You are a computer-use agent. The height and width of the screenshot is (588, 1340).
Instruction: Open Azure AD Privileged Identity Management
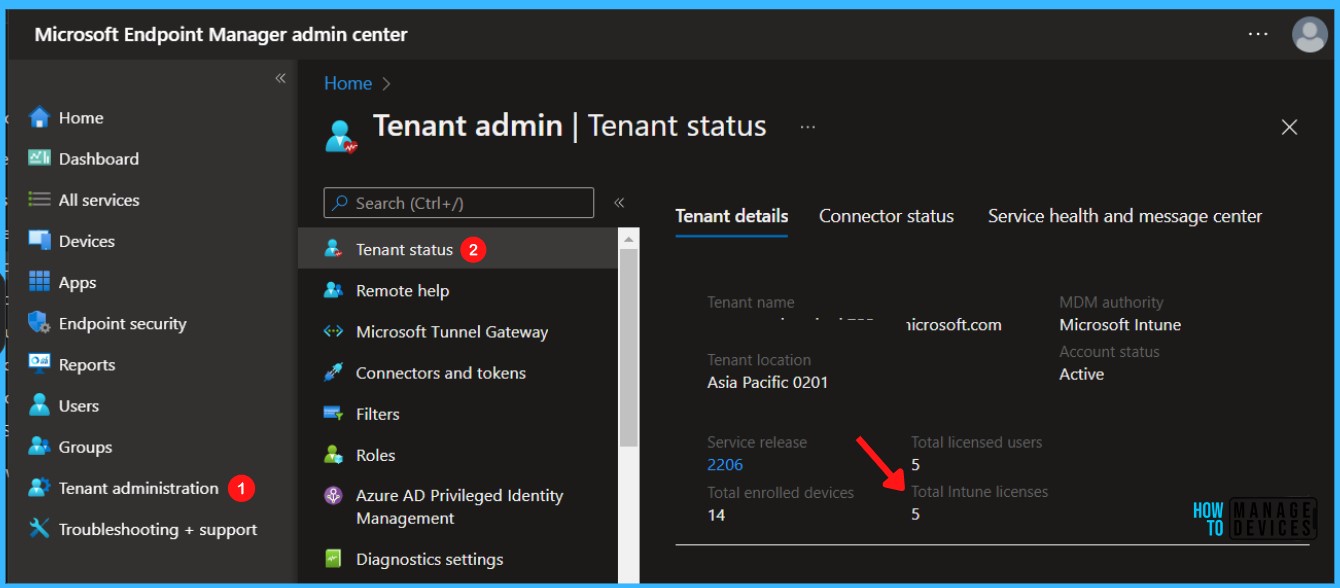458,506
